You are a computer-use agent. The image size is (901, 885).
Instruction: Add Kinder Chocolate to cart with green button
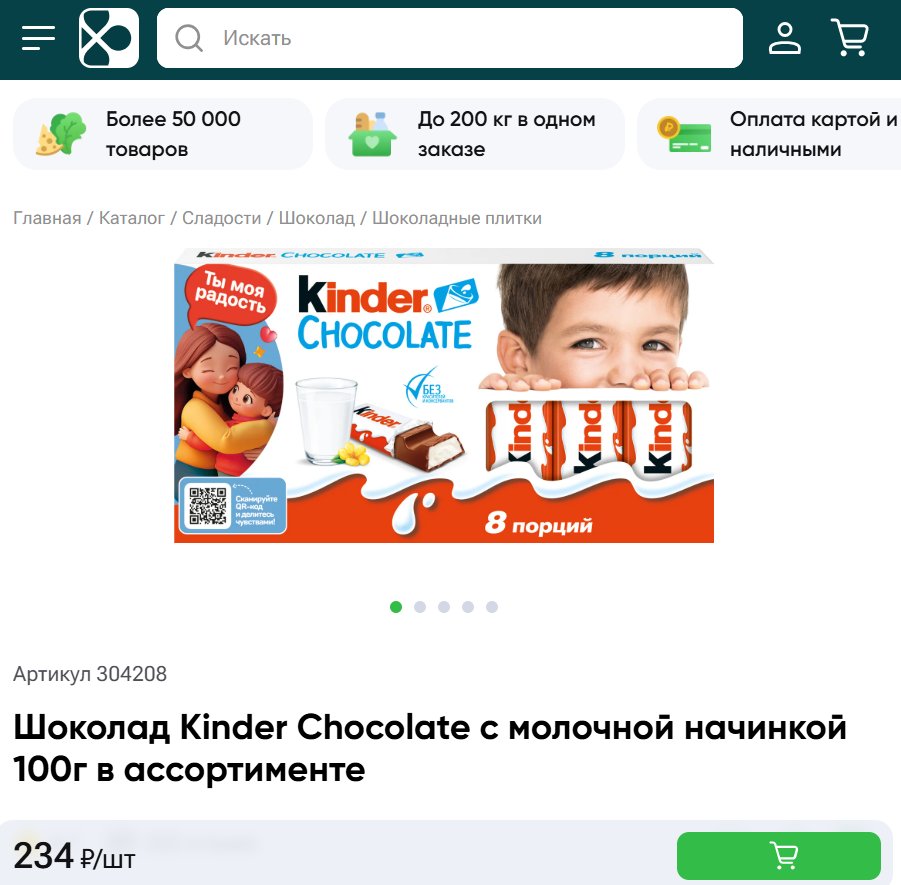tap(779, 856)
